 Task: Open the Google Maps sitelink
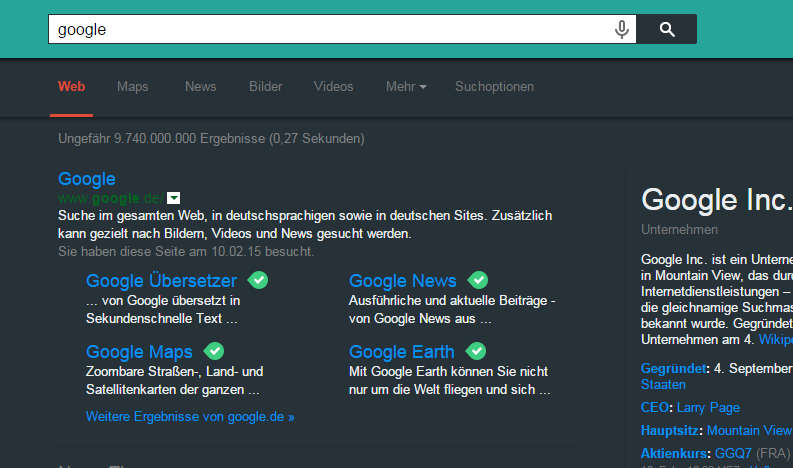click(139, 351)
